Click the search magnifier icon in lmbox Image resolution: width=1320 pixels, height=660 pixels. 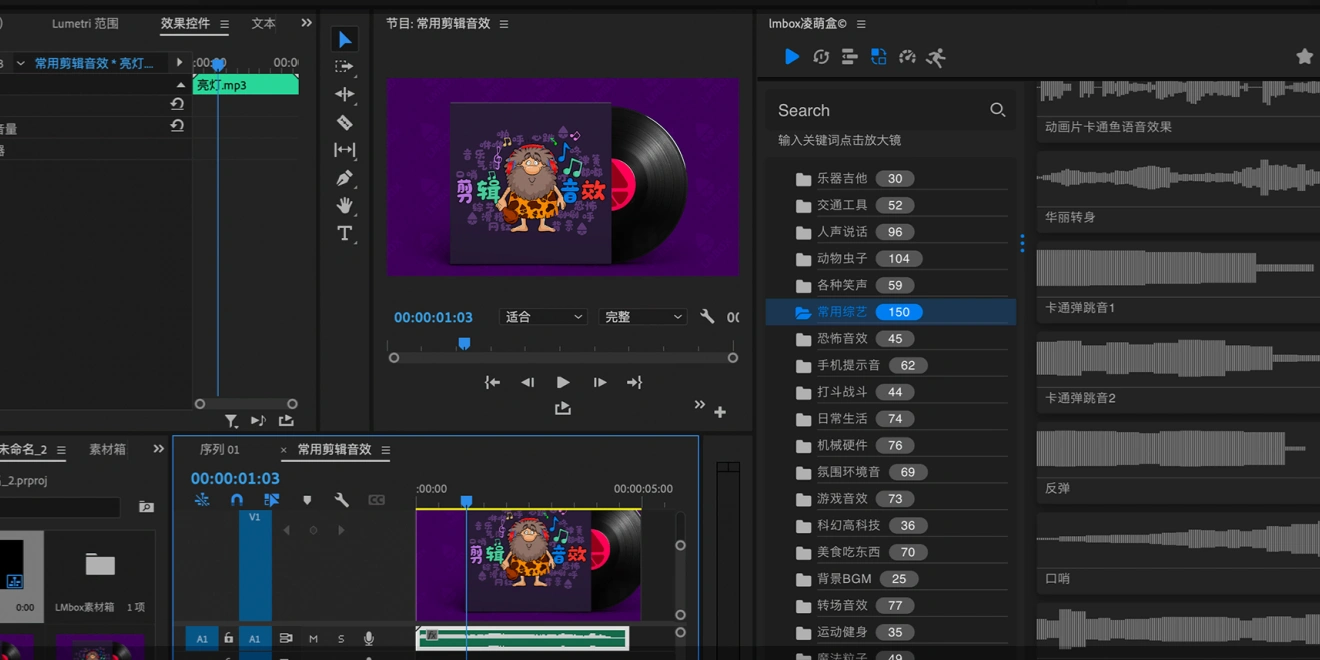coord(997,110)
